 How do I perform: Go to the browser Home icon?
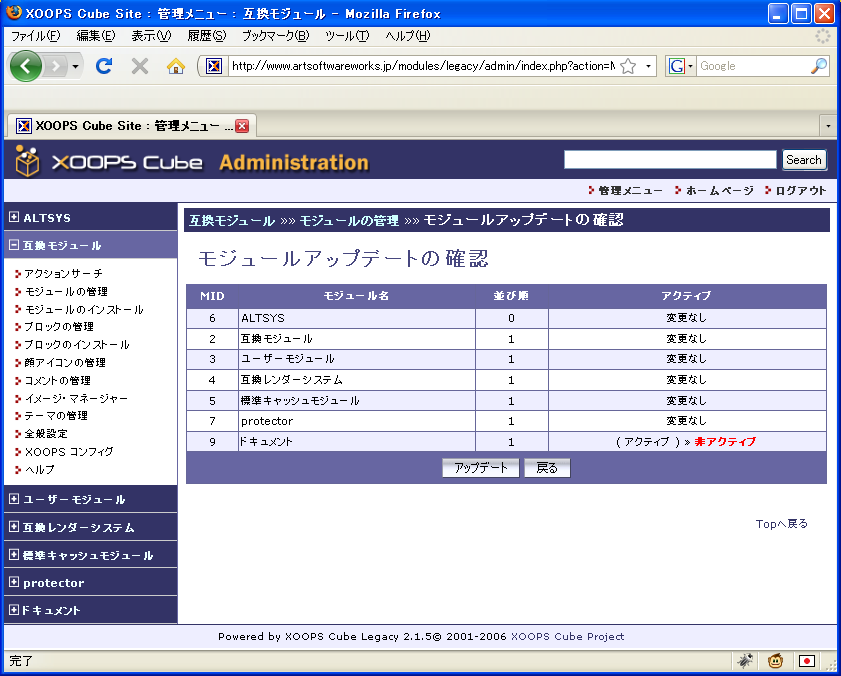[175, 66]
